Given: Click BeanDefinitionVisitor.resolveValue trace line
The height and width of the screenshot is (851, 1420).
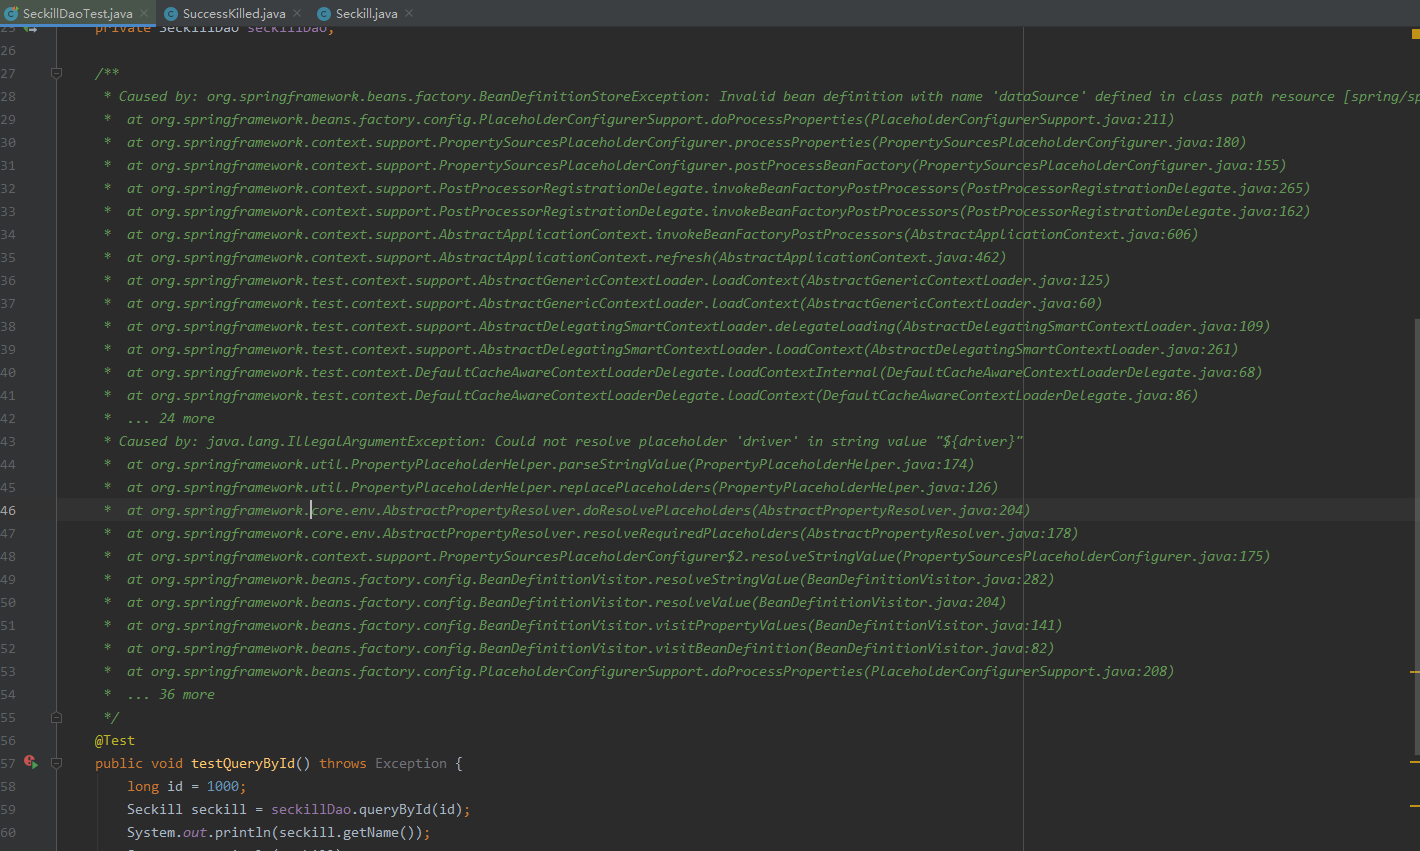Looking at the screenshot, I should point(566,602).
